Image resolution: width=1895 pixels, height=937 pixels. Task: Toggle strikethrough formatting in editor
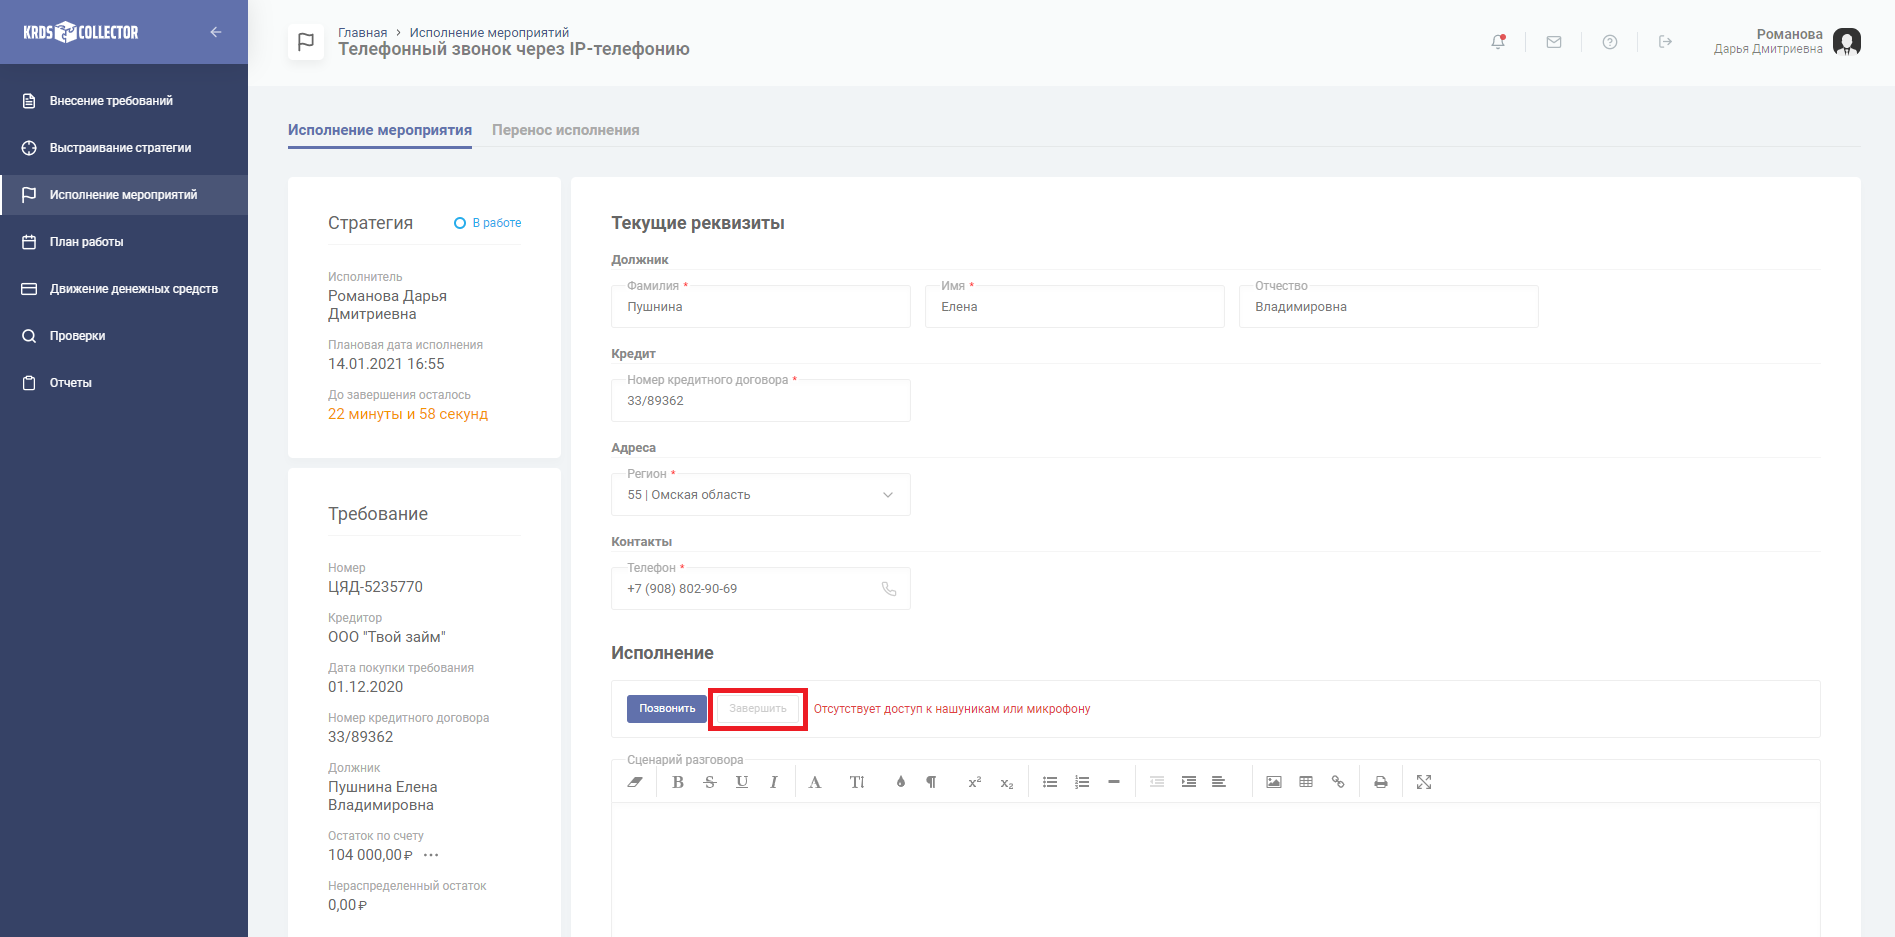[710, 782]
